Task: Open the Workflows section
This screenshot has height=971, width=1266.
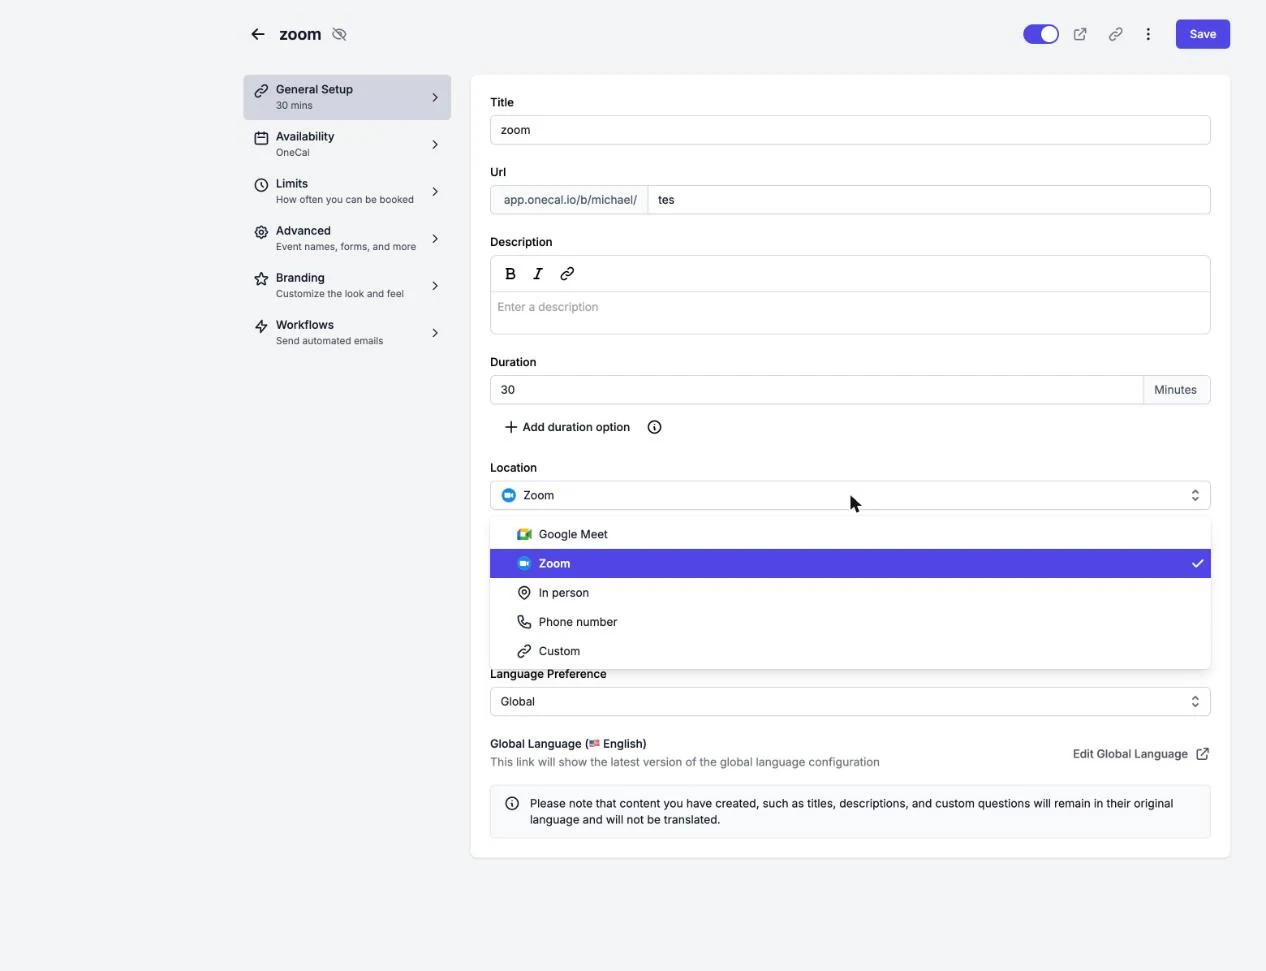Action: click(x=347, y=332)
